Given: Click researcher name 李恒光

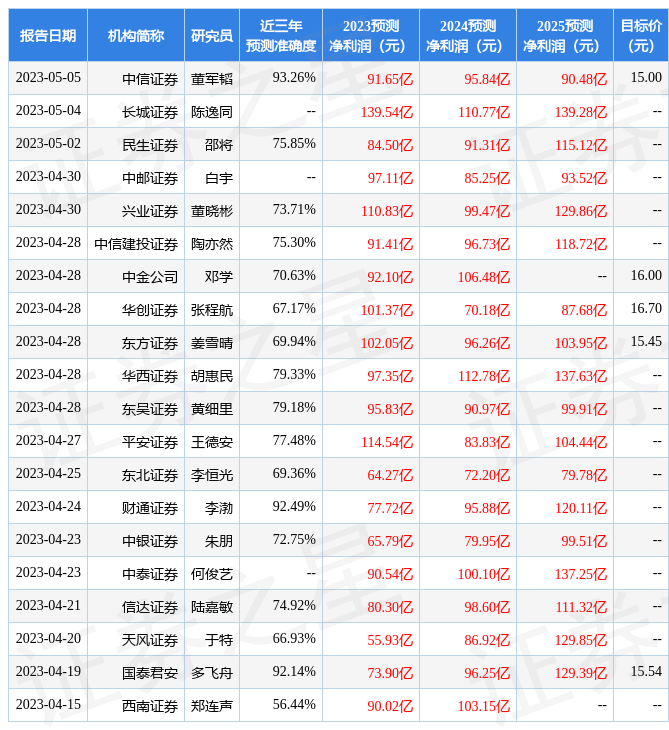Looking at the screenshot, I should coord(212,475).
